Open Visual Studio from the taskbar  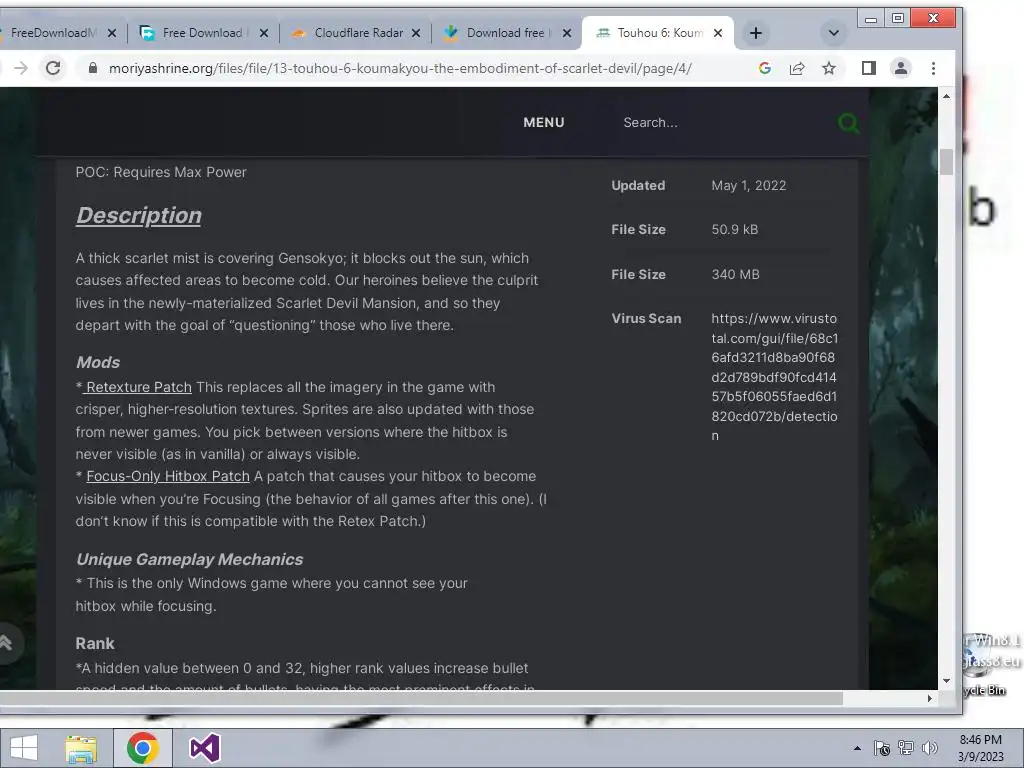click(x=204, y=748)
